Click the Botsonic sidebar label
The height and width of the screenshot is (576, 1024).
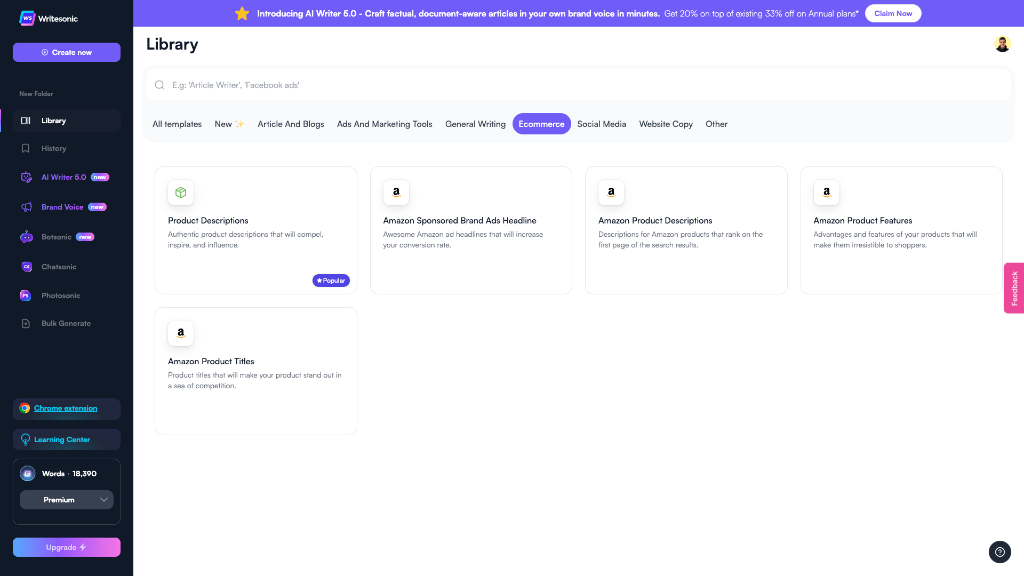56,237
